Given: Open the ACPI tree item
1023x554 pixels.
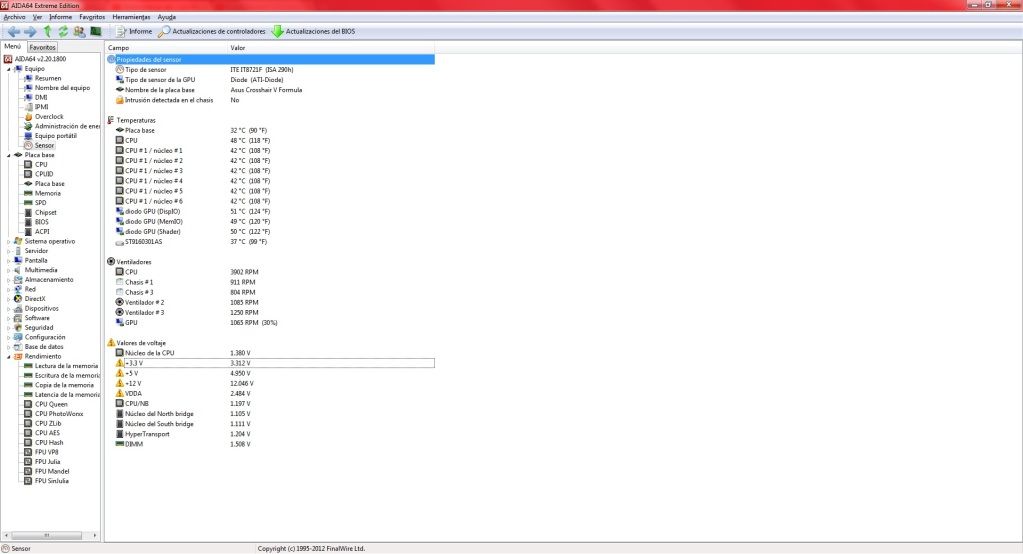Looking at the screenshot, I should tap(42, 232).
